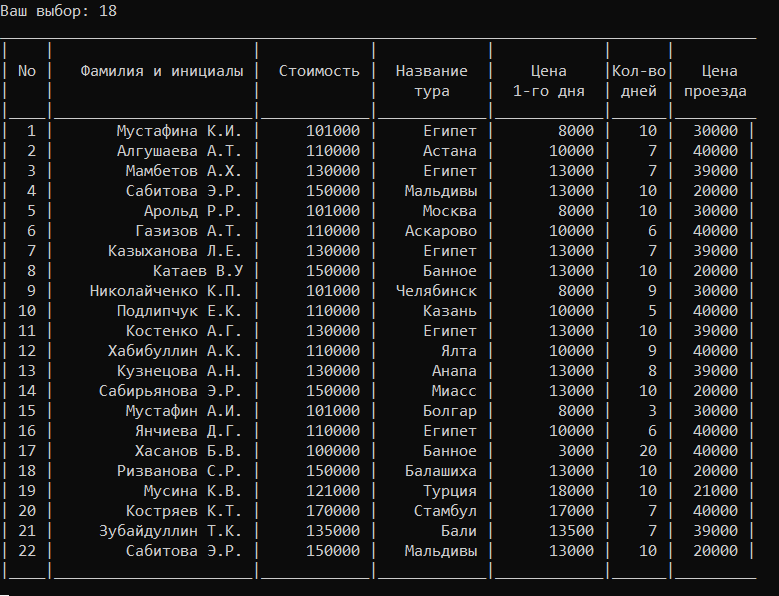Click the tour name 'Ялта'
779x596 pixels.
coord(459,351)
